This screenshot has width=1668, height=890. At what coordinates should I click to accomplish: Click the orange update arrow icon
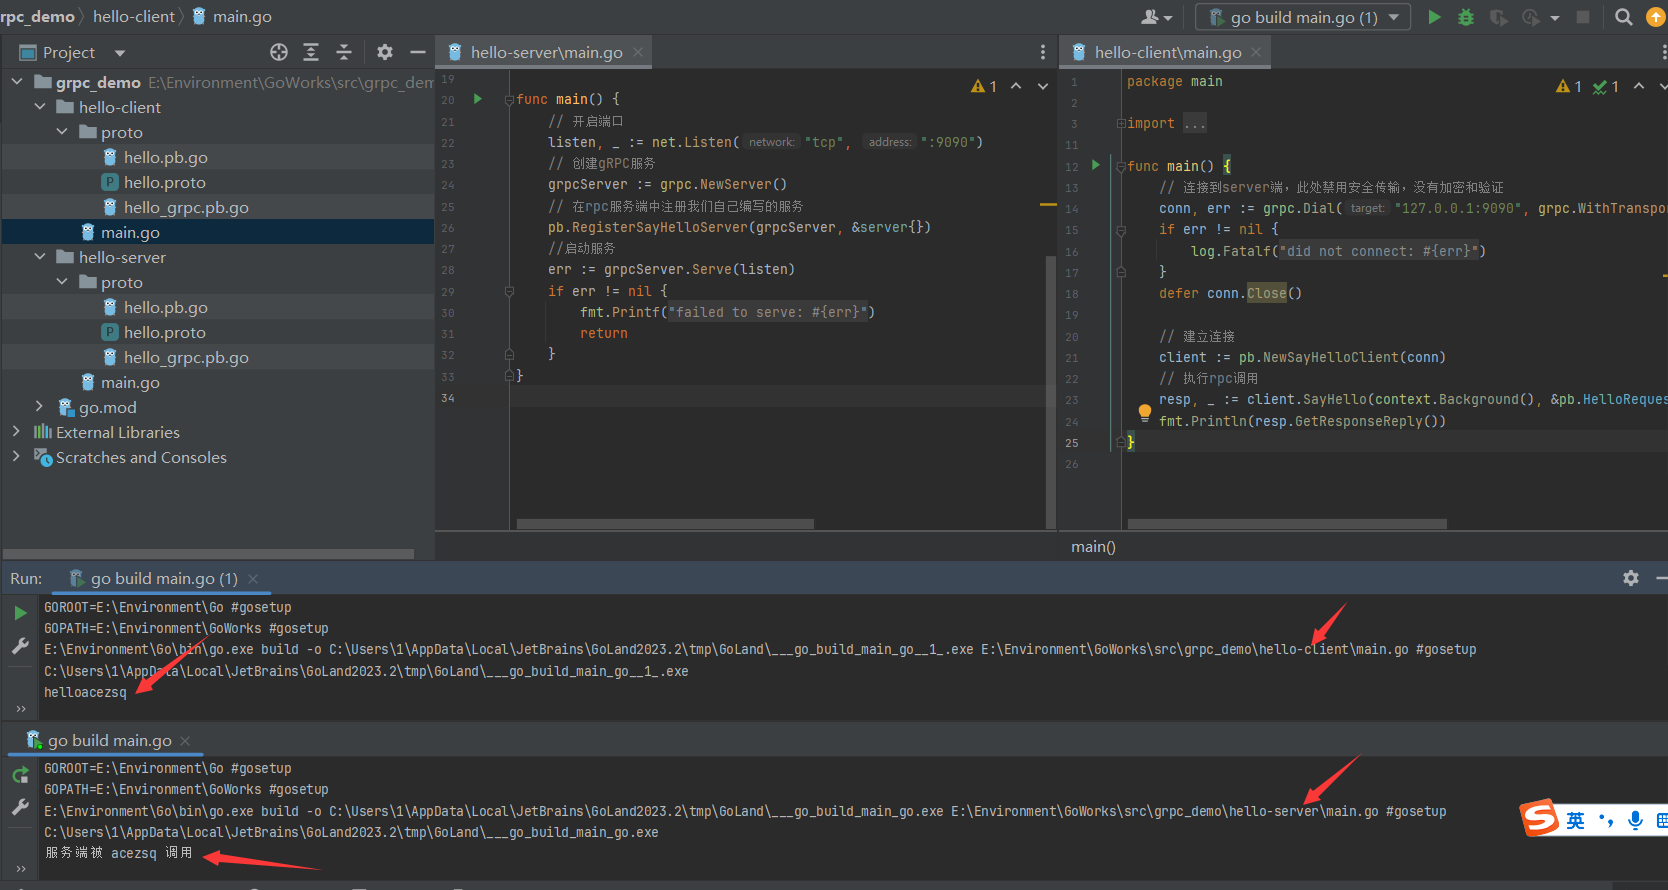1656,17
